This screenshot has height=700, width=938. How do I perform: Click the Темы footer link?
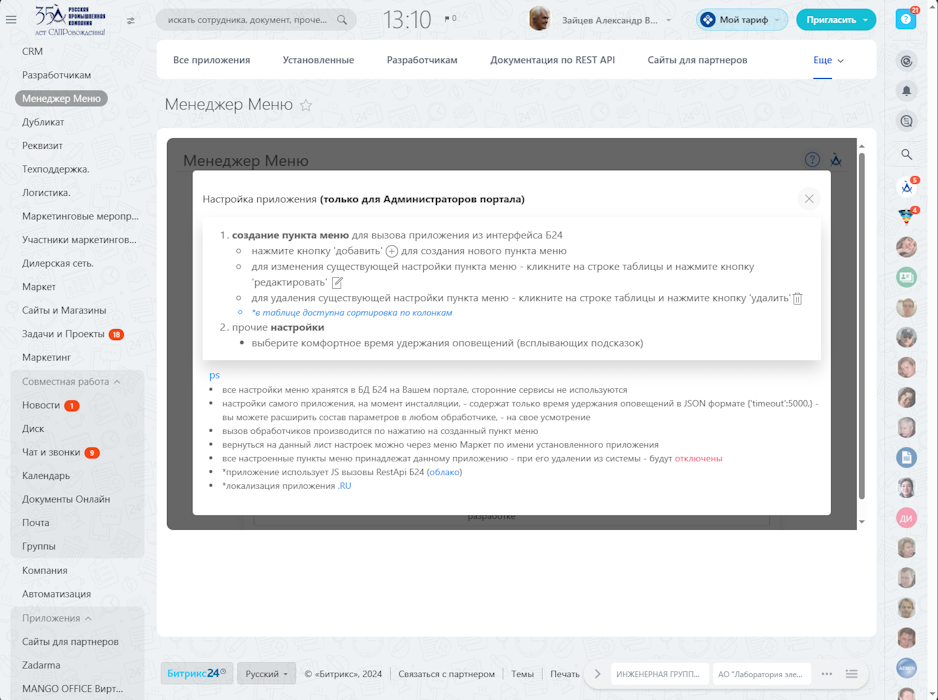click(522, 674)
